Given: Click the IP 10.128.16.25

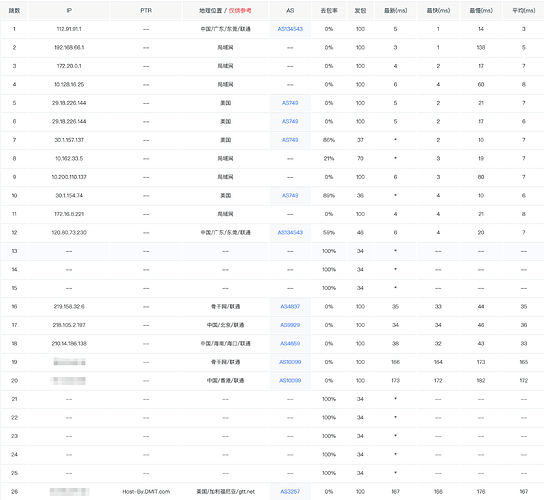Looking at the screenshot, I should 69,85.
